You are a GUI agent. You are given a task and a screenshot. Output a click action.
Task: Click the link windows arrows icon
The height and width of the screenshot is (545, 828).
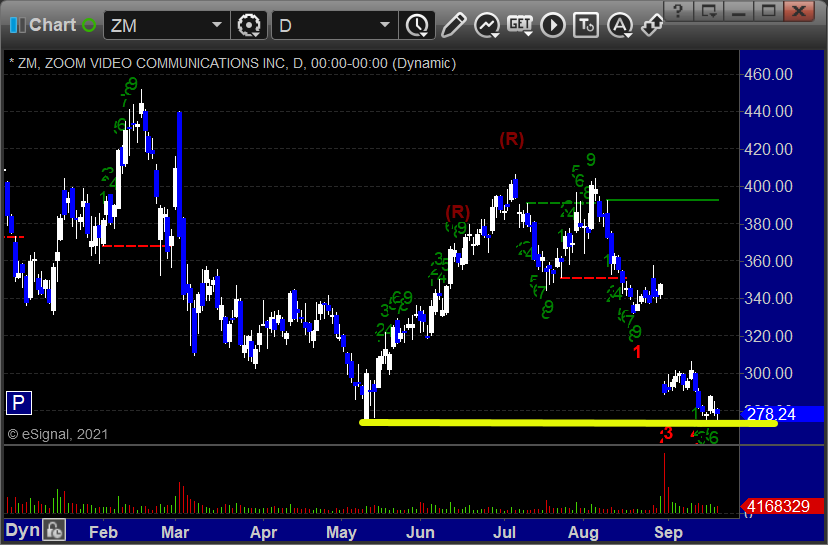pos(652,25)
